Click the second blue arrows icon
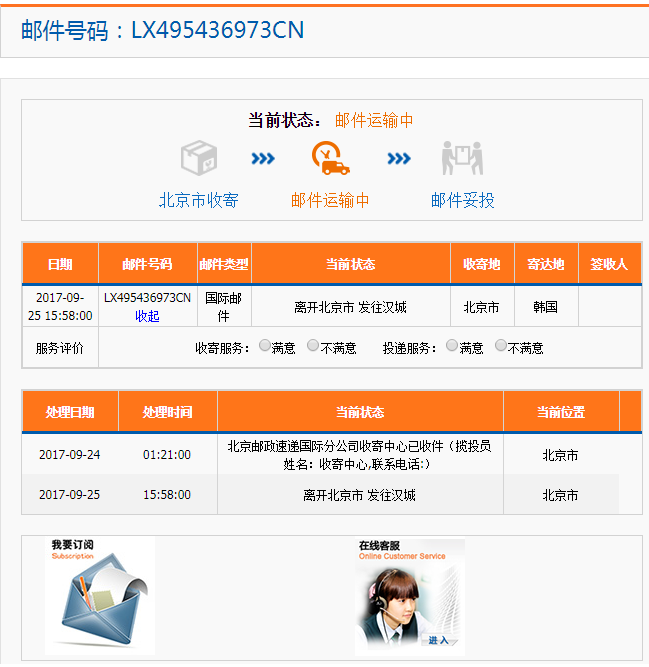Image resolution: width=649 pixels, height=667 pixels. click(x=399, y=158)
